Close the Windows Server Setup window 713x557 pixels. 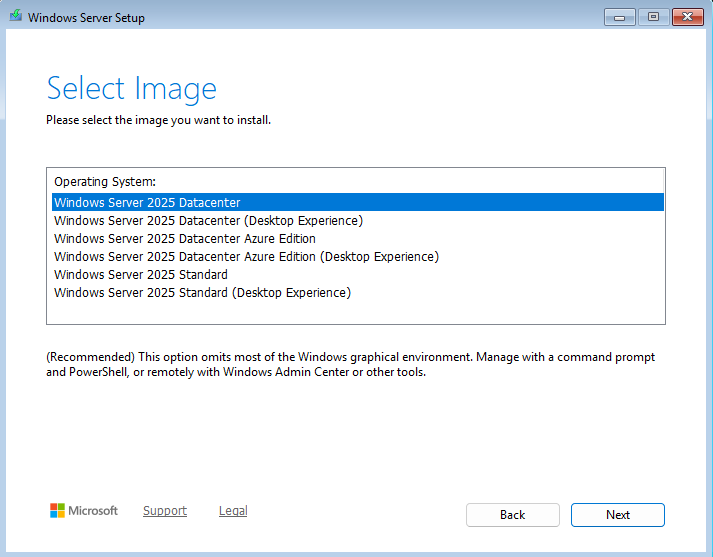pos(688,17)
